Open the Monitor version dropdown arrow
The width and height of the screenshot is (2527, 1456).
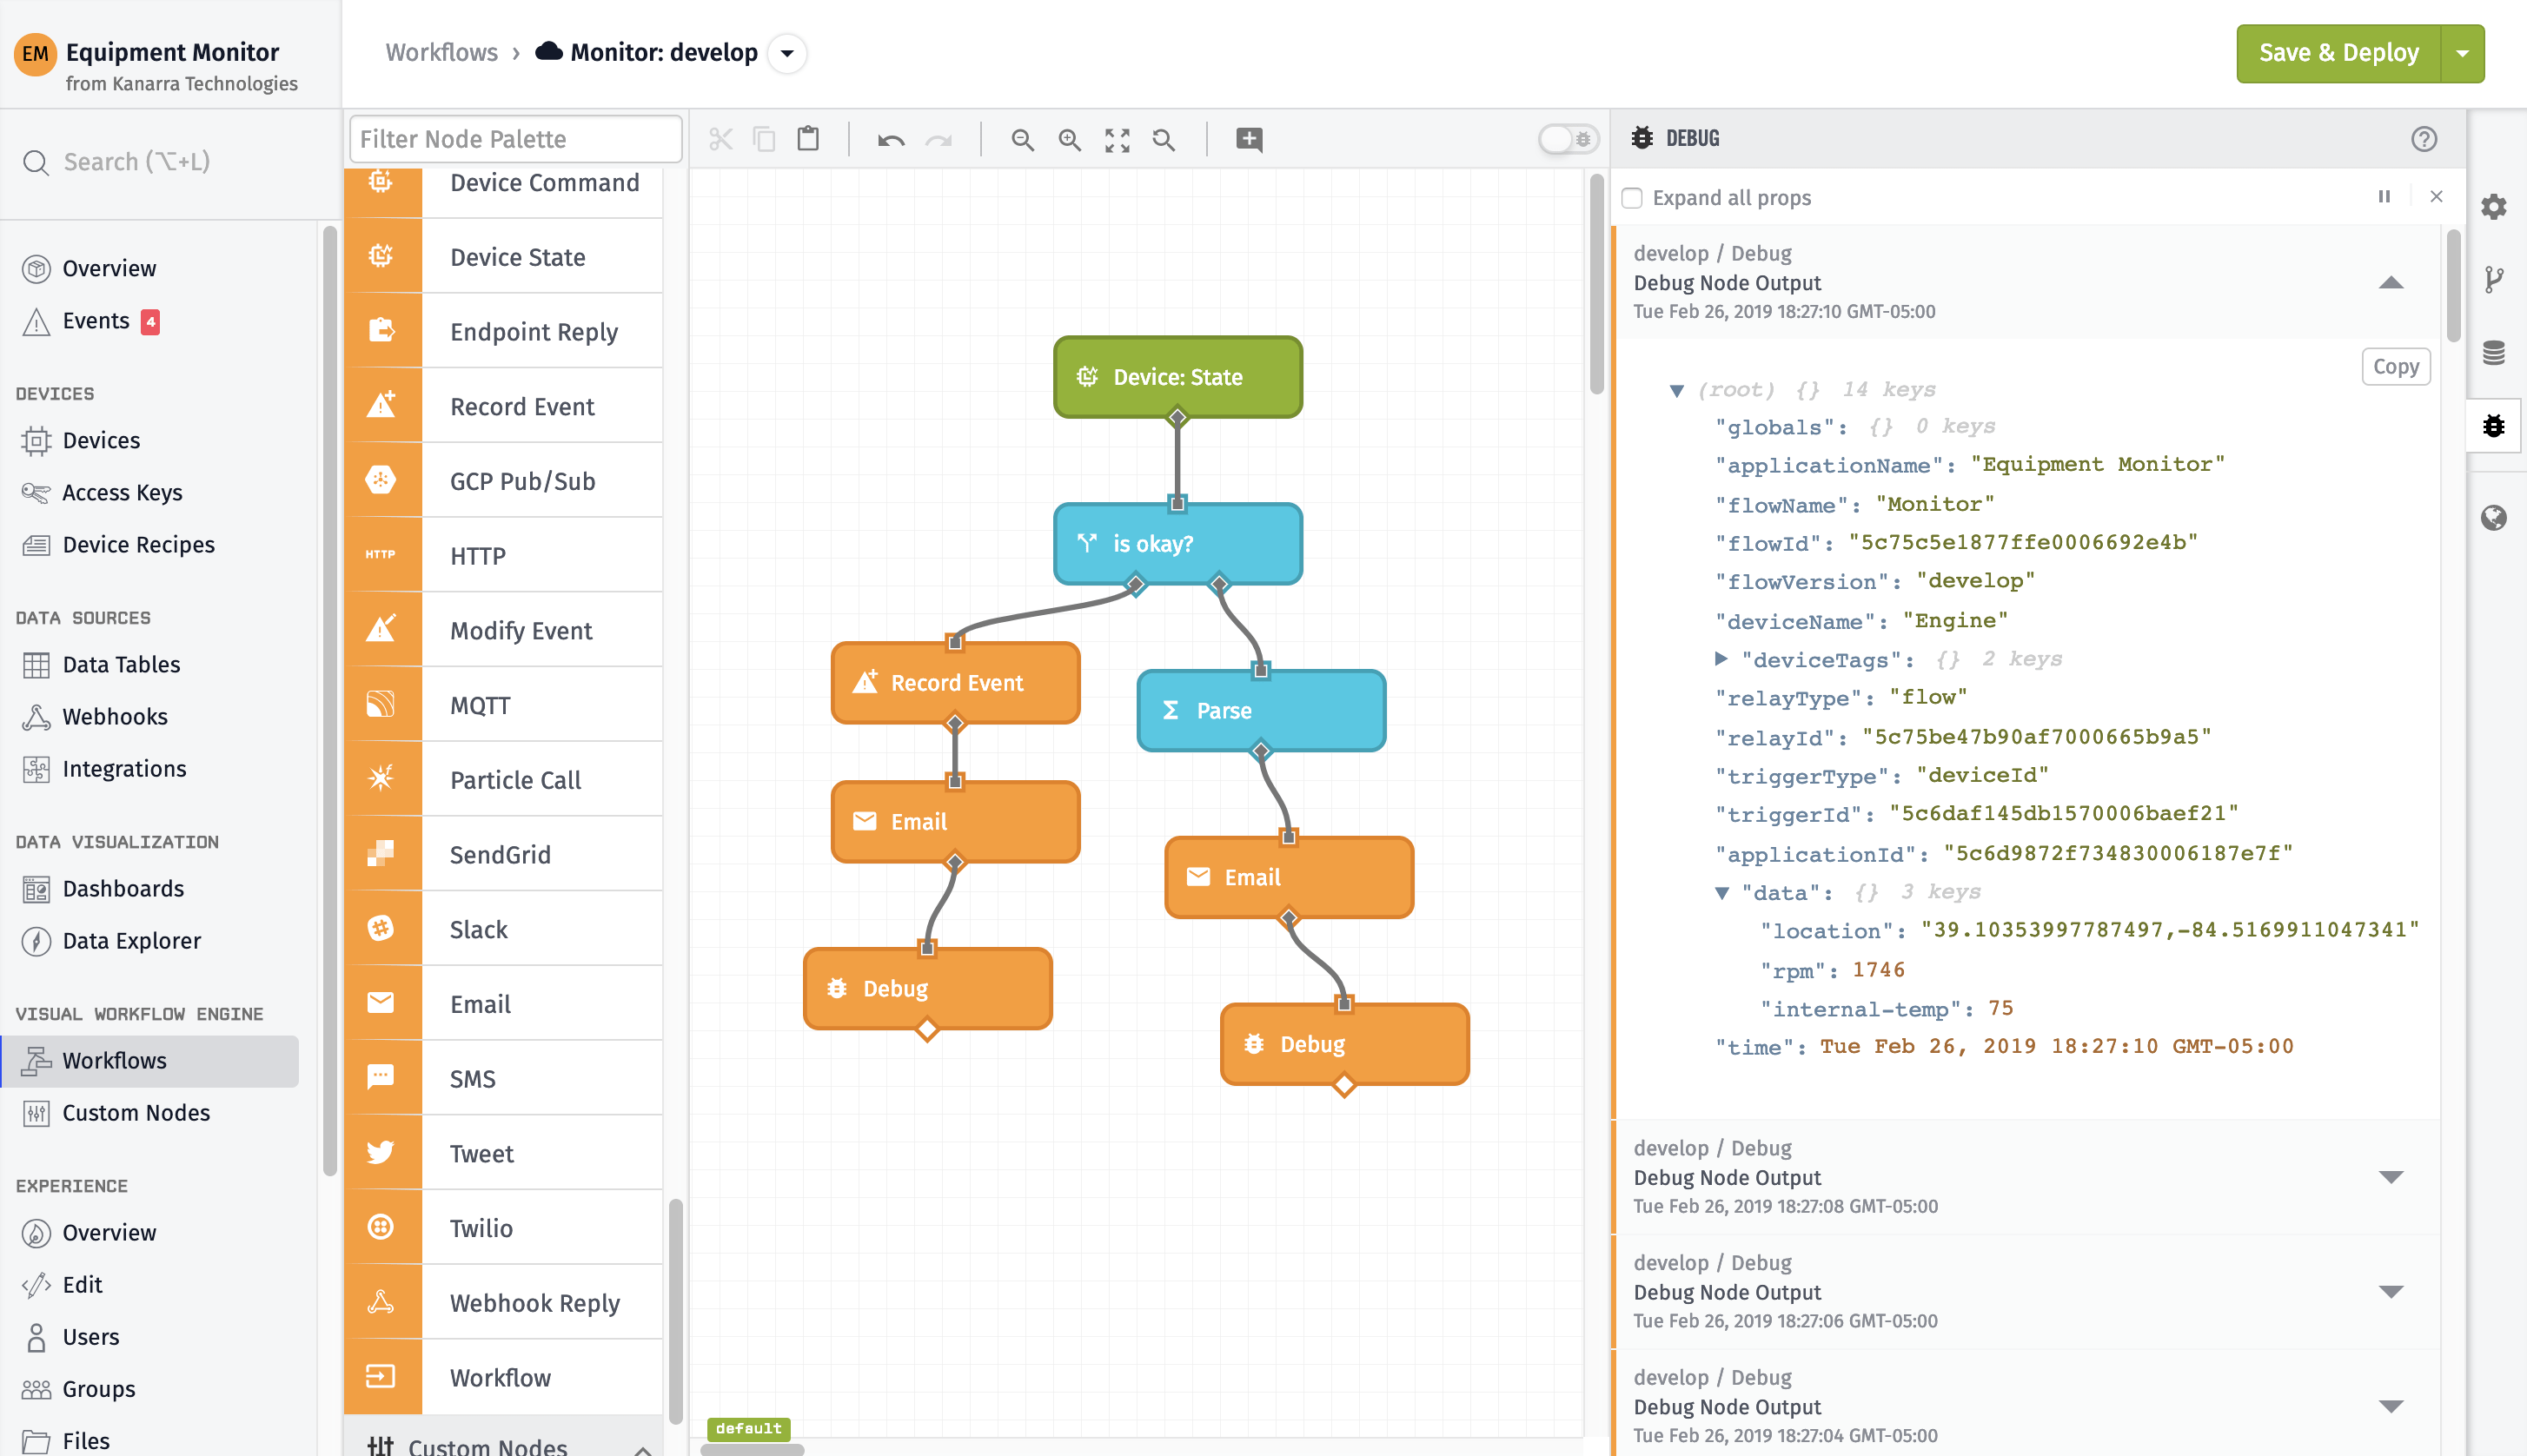click(x=787, y=53)
